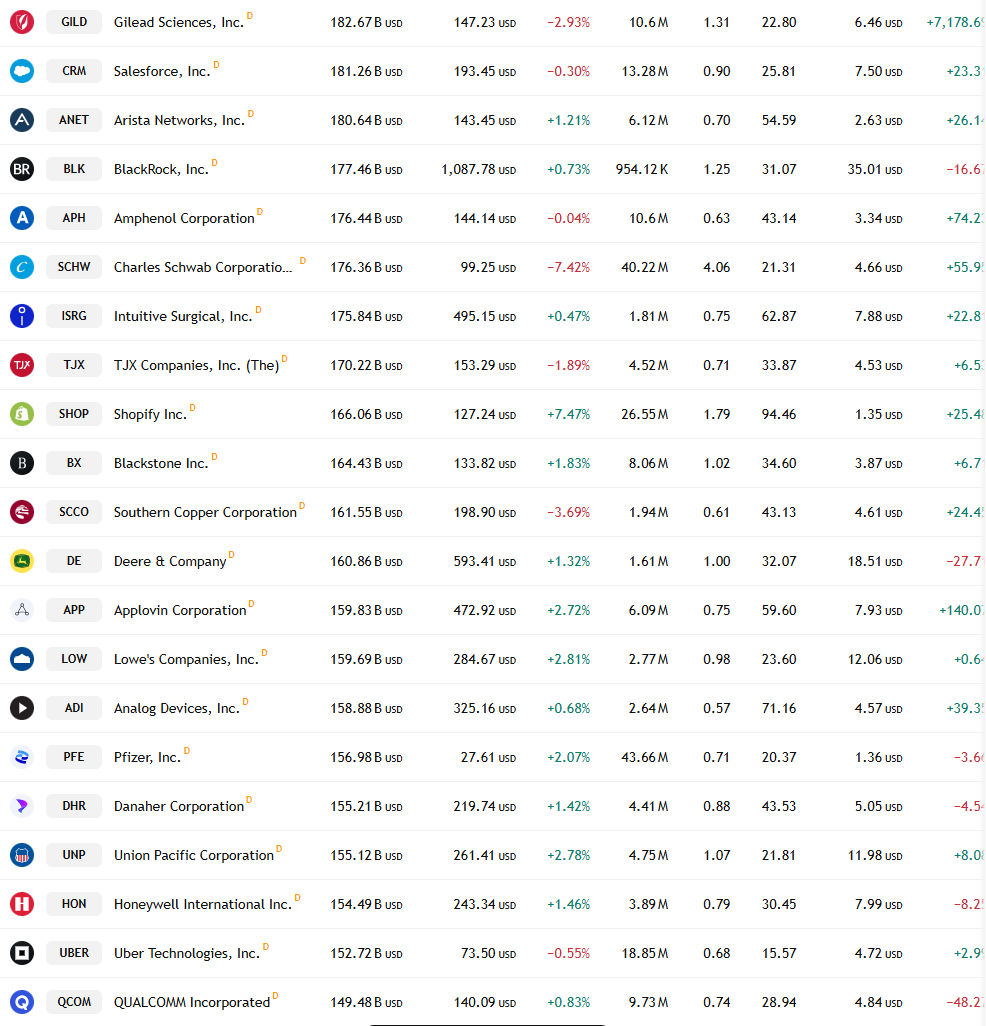
Task: Click the Danaher purple logo icon
Action: [x=22, y=805]
